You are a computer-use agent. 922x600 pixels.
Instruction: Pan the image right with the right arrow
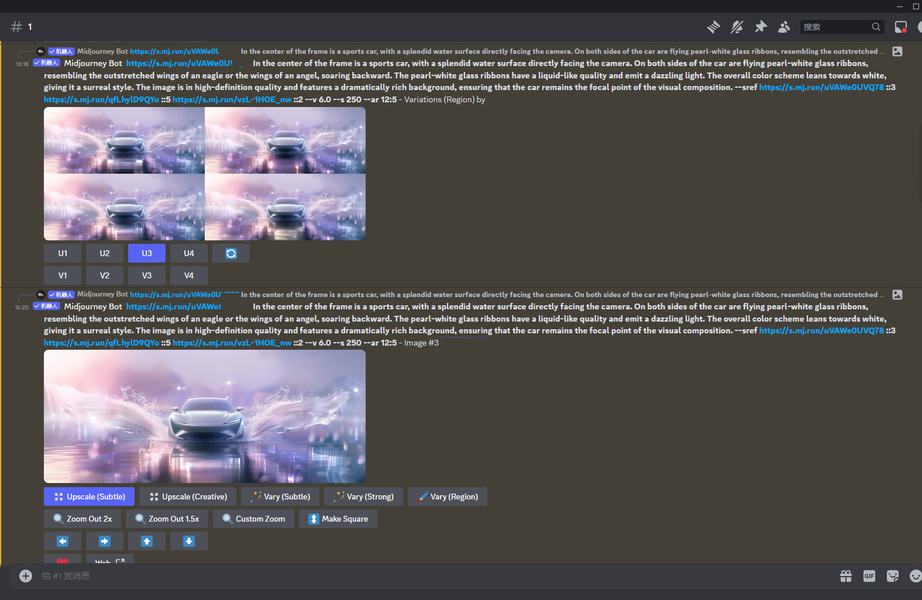click(x=105, y=541)
